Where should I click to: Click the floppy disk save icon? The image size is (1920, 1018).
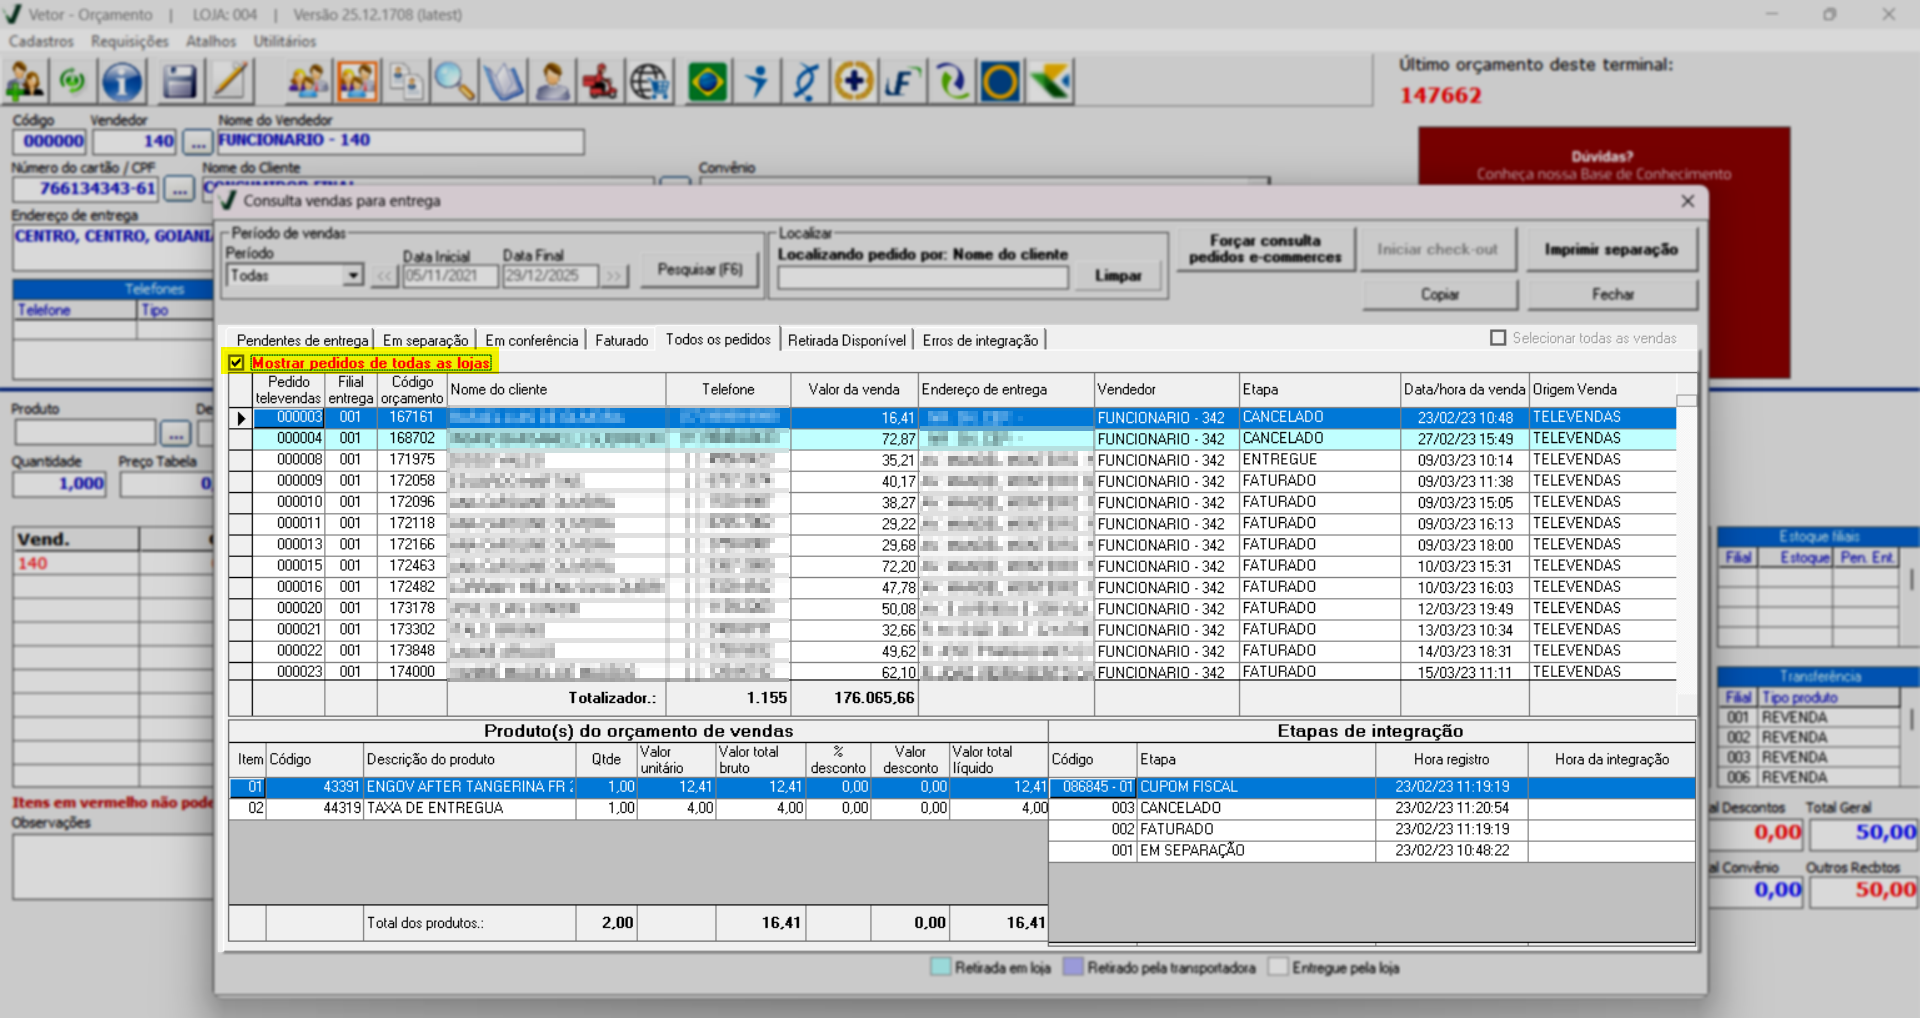179,82
